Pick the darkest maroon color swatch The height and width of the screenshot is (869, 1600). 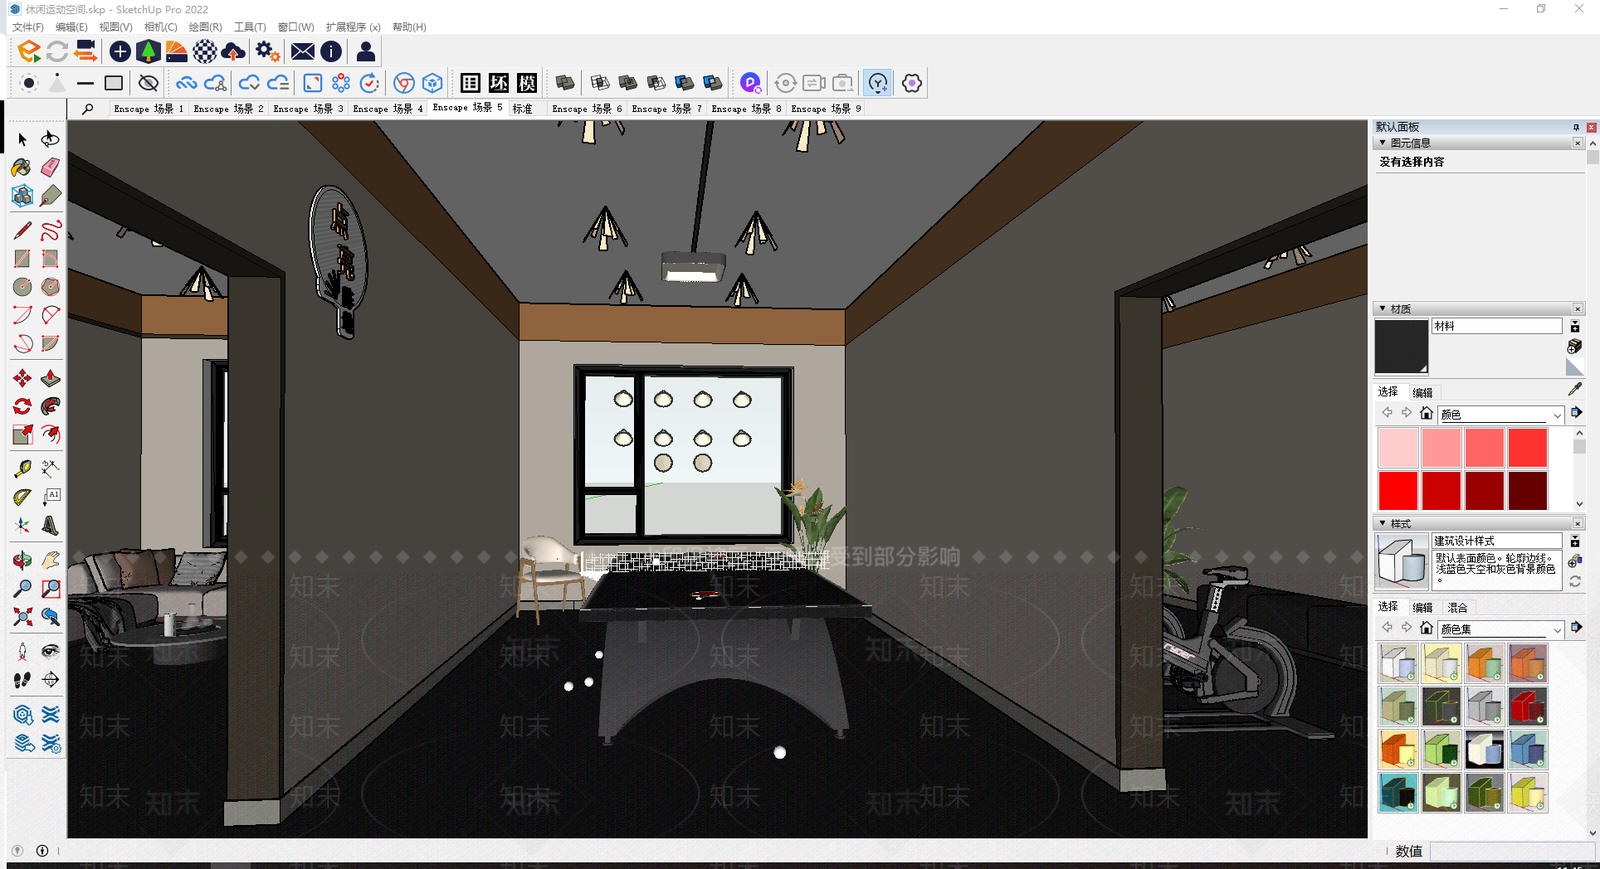click(x=1527, y=491)
